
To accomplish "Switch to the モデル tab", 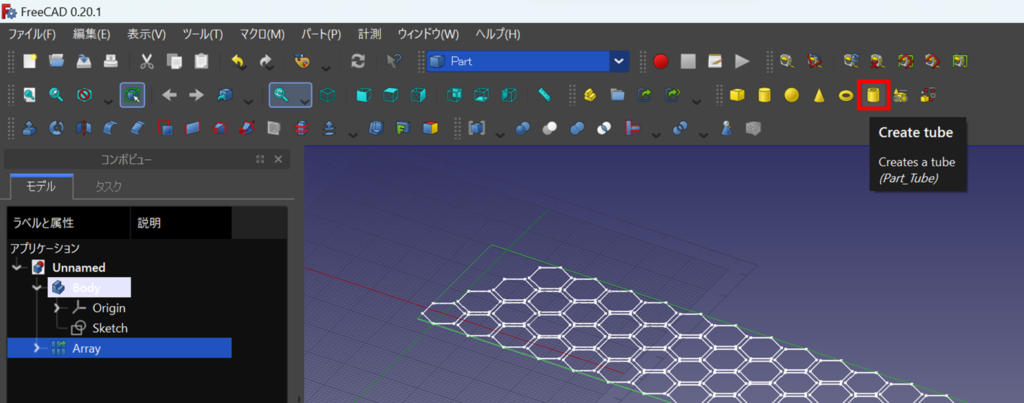I will pyautogui.click(x=42, y=187).
